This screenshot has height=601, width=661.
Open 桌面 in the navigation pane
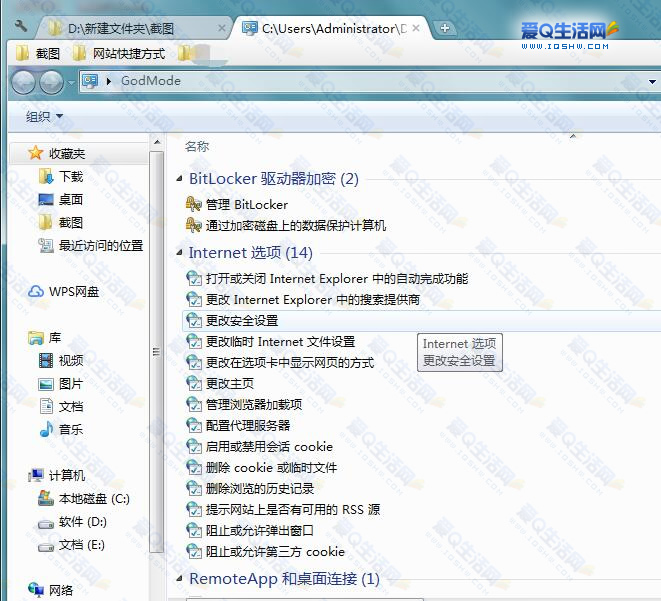coord(61,199)
